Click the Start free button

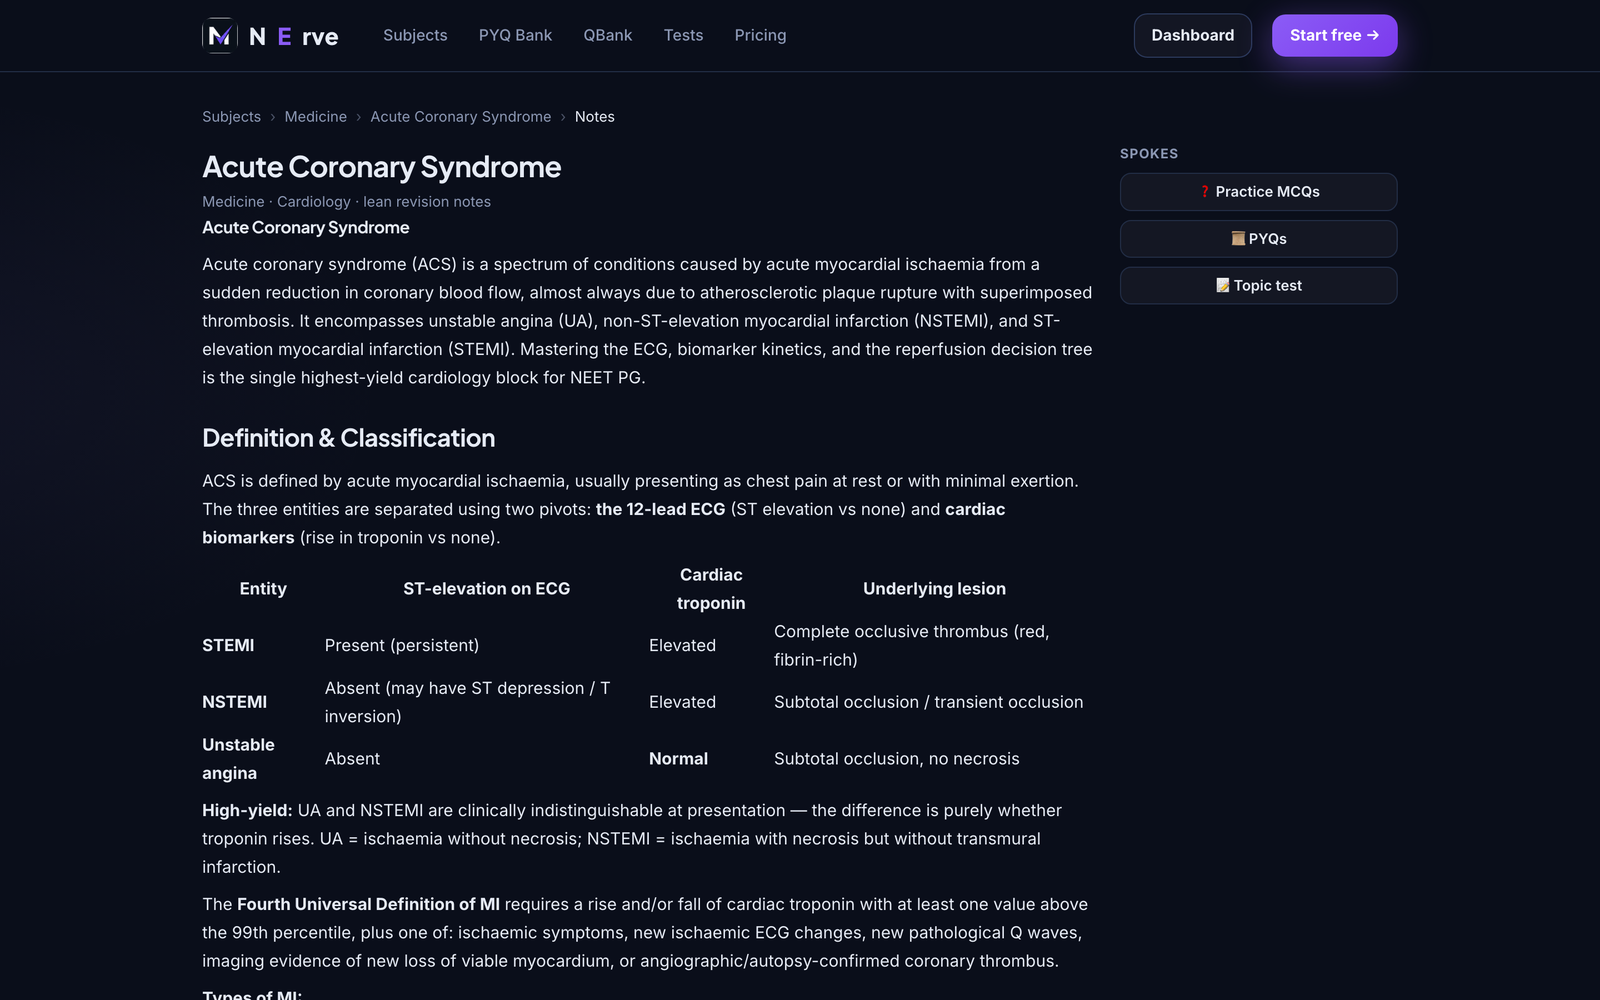(1334, 35)
